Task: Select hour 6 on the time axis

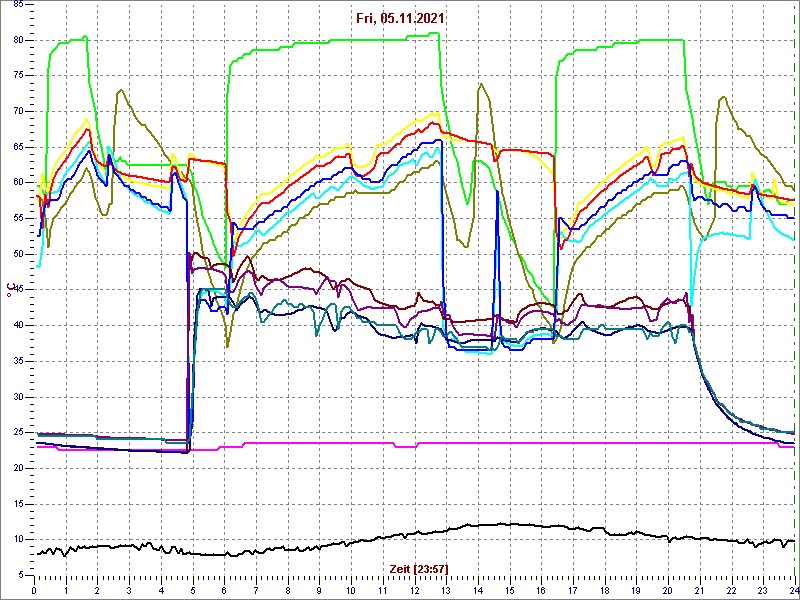Action: [x=225, y=590]
